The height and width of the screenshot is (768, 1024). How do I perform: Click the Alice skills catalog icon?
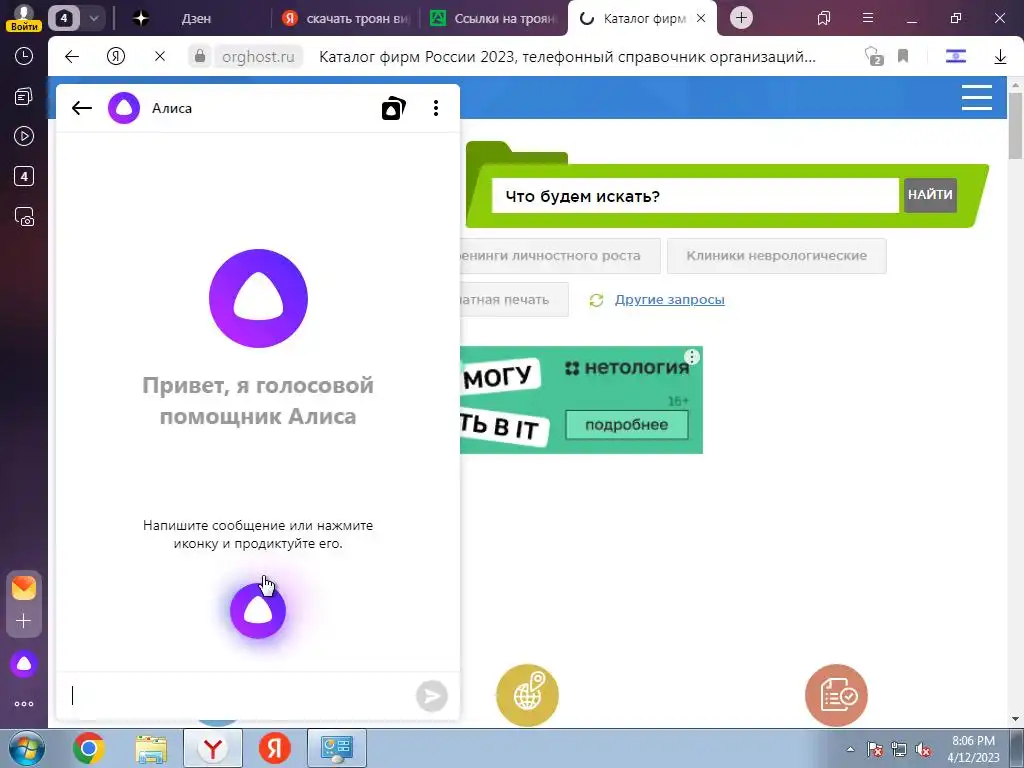pos(393,108)
